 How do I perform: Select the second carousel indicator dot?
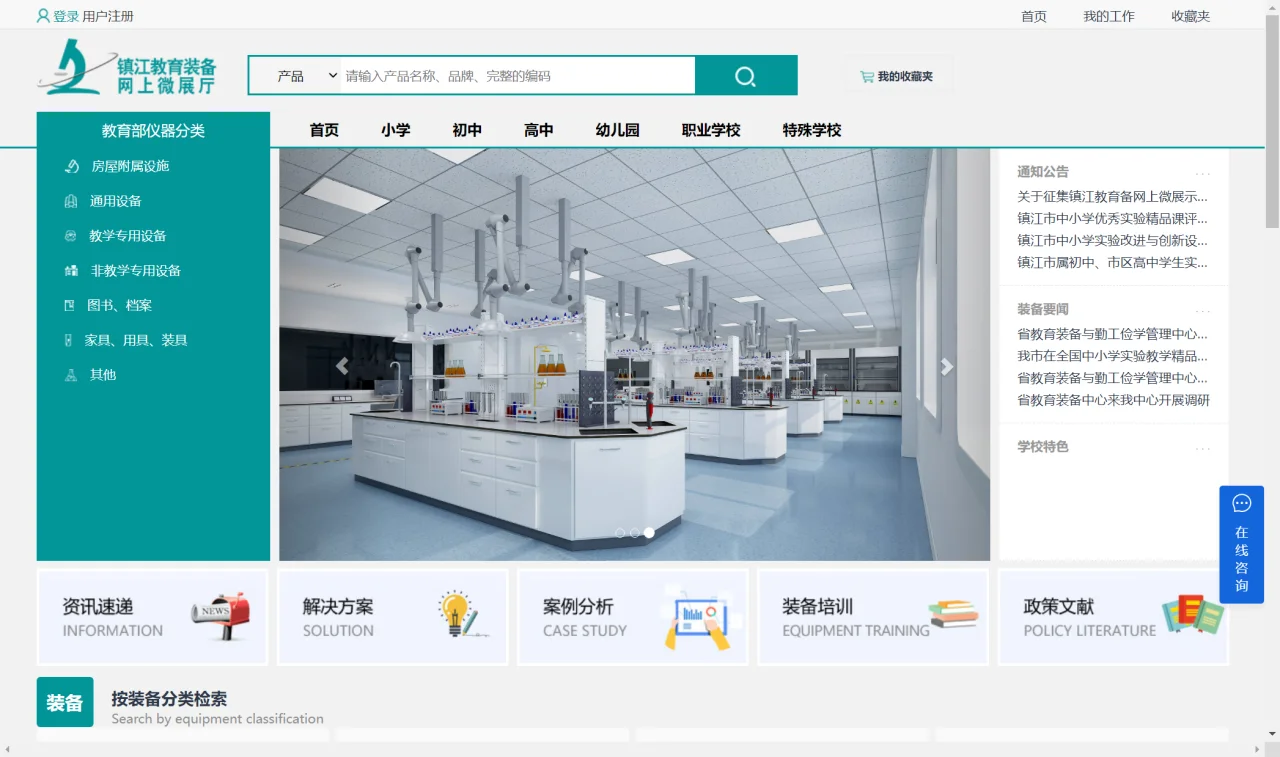point(634,533)
